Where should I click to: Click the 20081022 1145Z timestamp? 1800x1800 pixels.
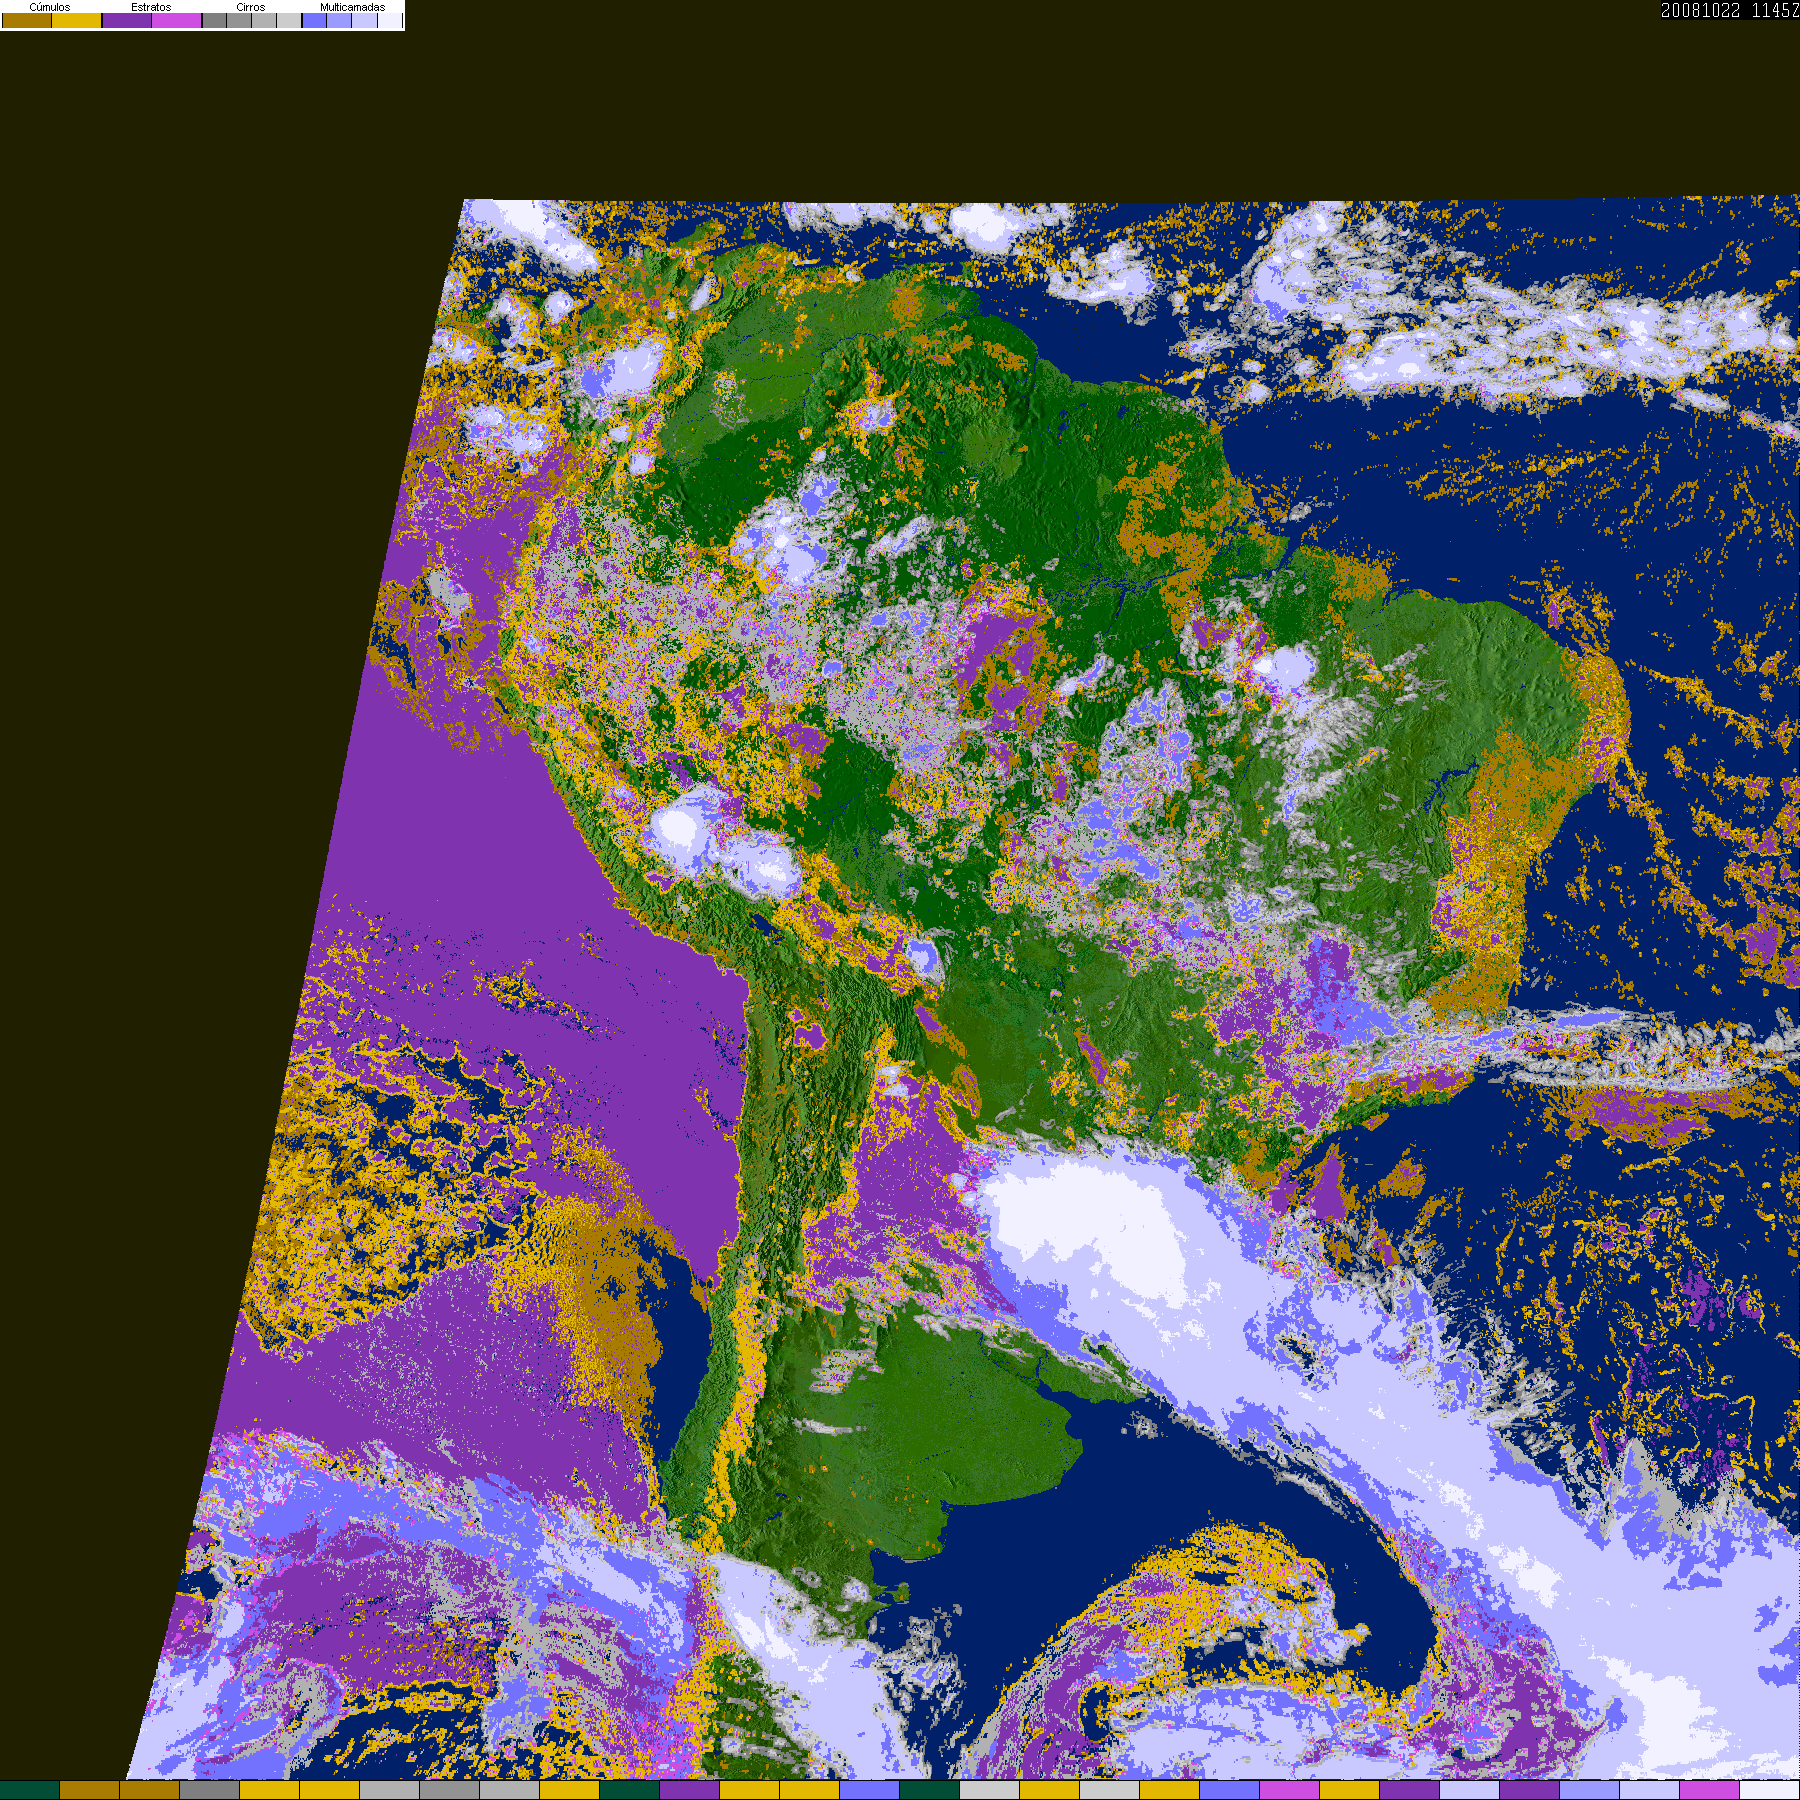[x=1729, y=10]
